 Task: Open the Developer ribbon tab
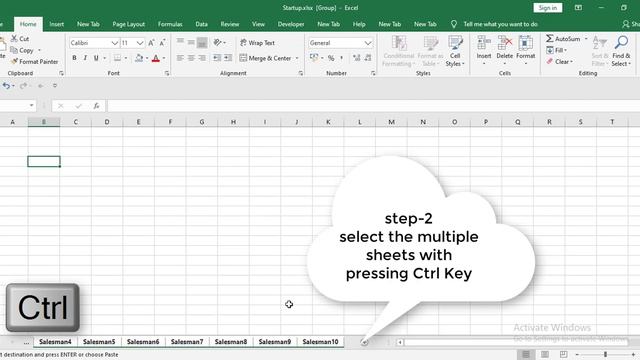click(x=291, y=24)
